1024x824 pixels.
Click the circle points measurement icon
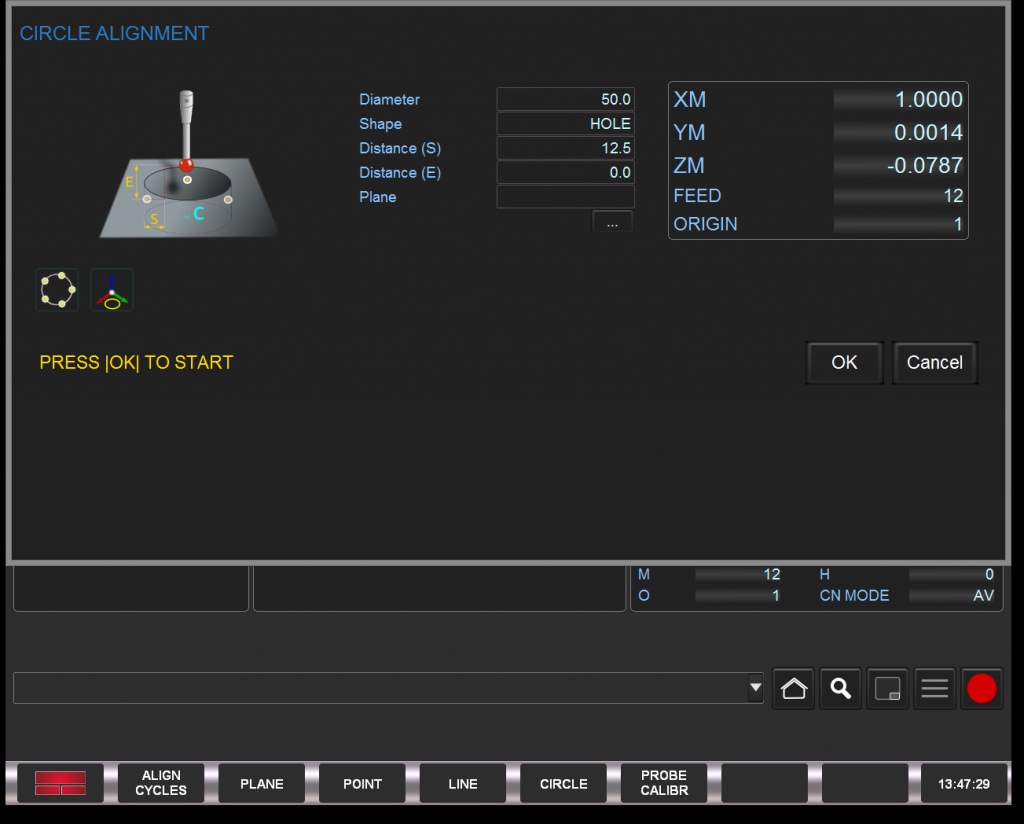(x=57, y=290)
